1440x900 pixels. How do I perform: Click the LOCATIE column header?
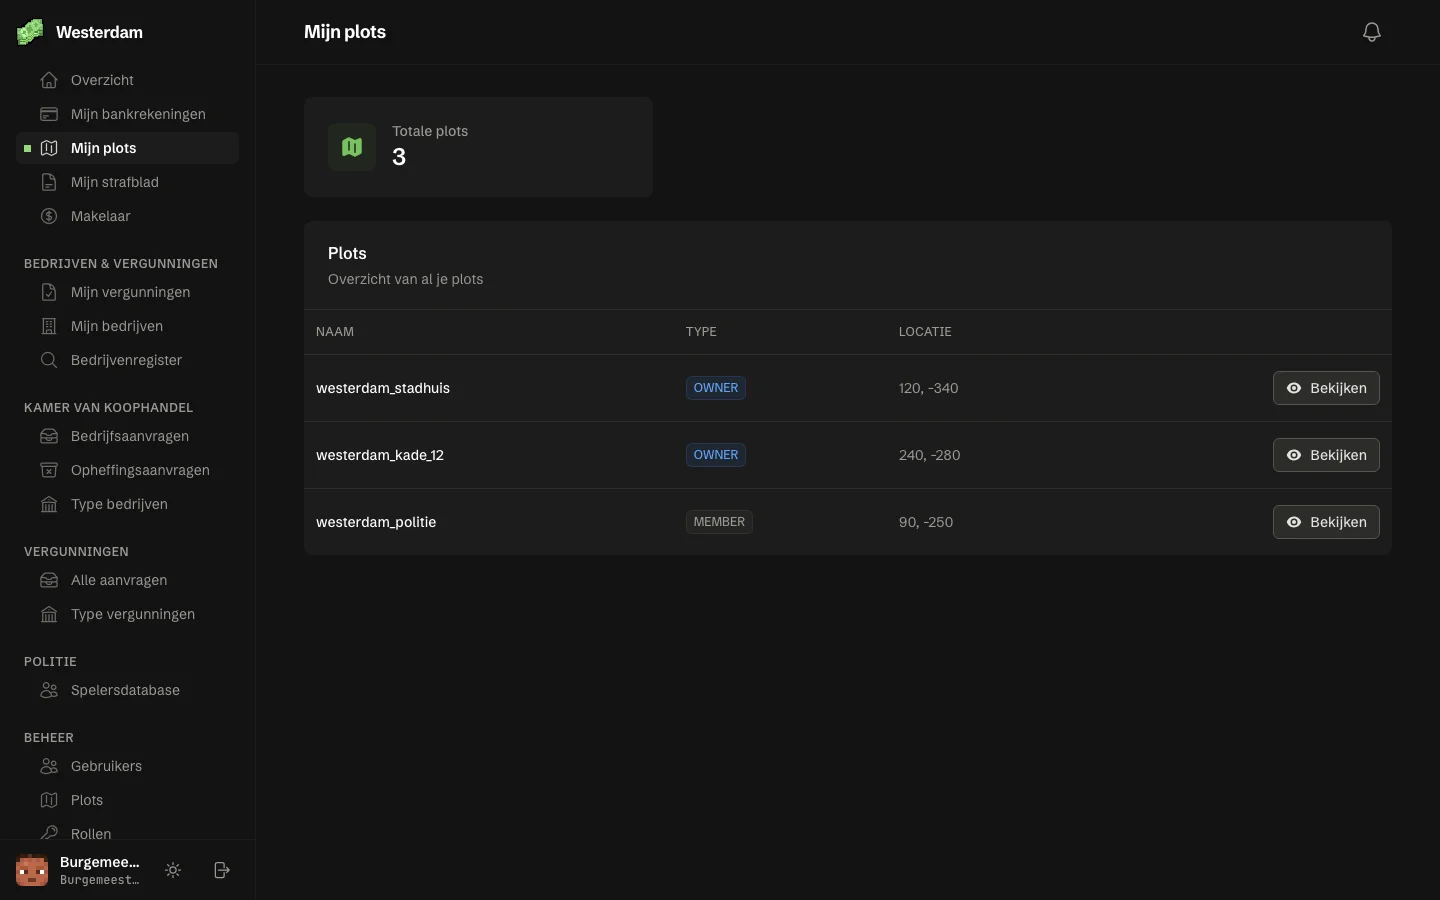[925, 332]
